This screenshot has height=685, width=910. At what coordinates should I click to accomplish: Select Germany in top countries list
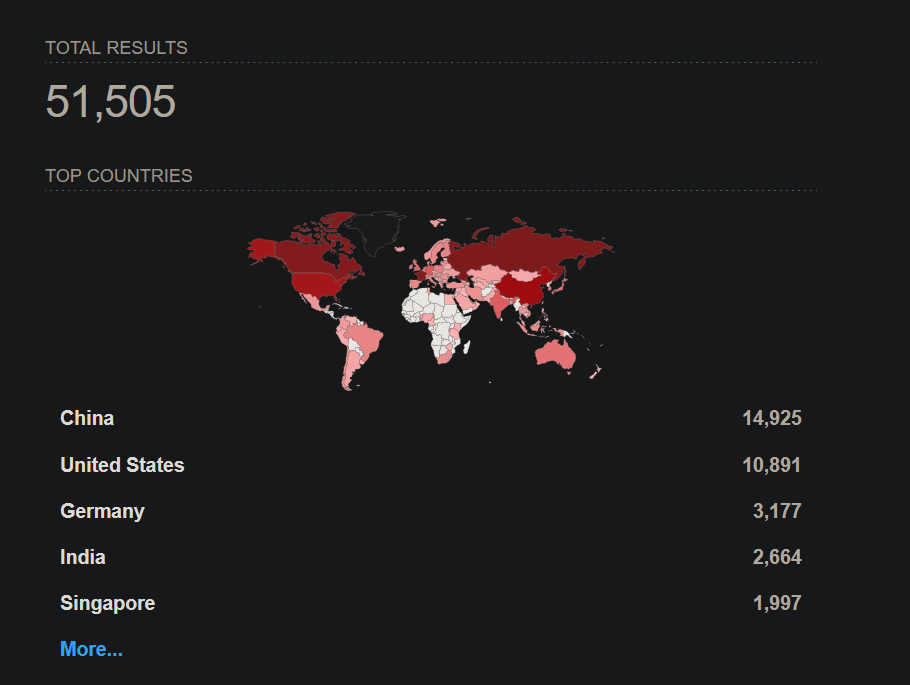(102, 511)
